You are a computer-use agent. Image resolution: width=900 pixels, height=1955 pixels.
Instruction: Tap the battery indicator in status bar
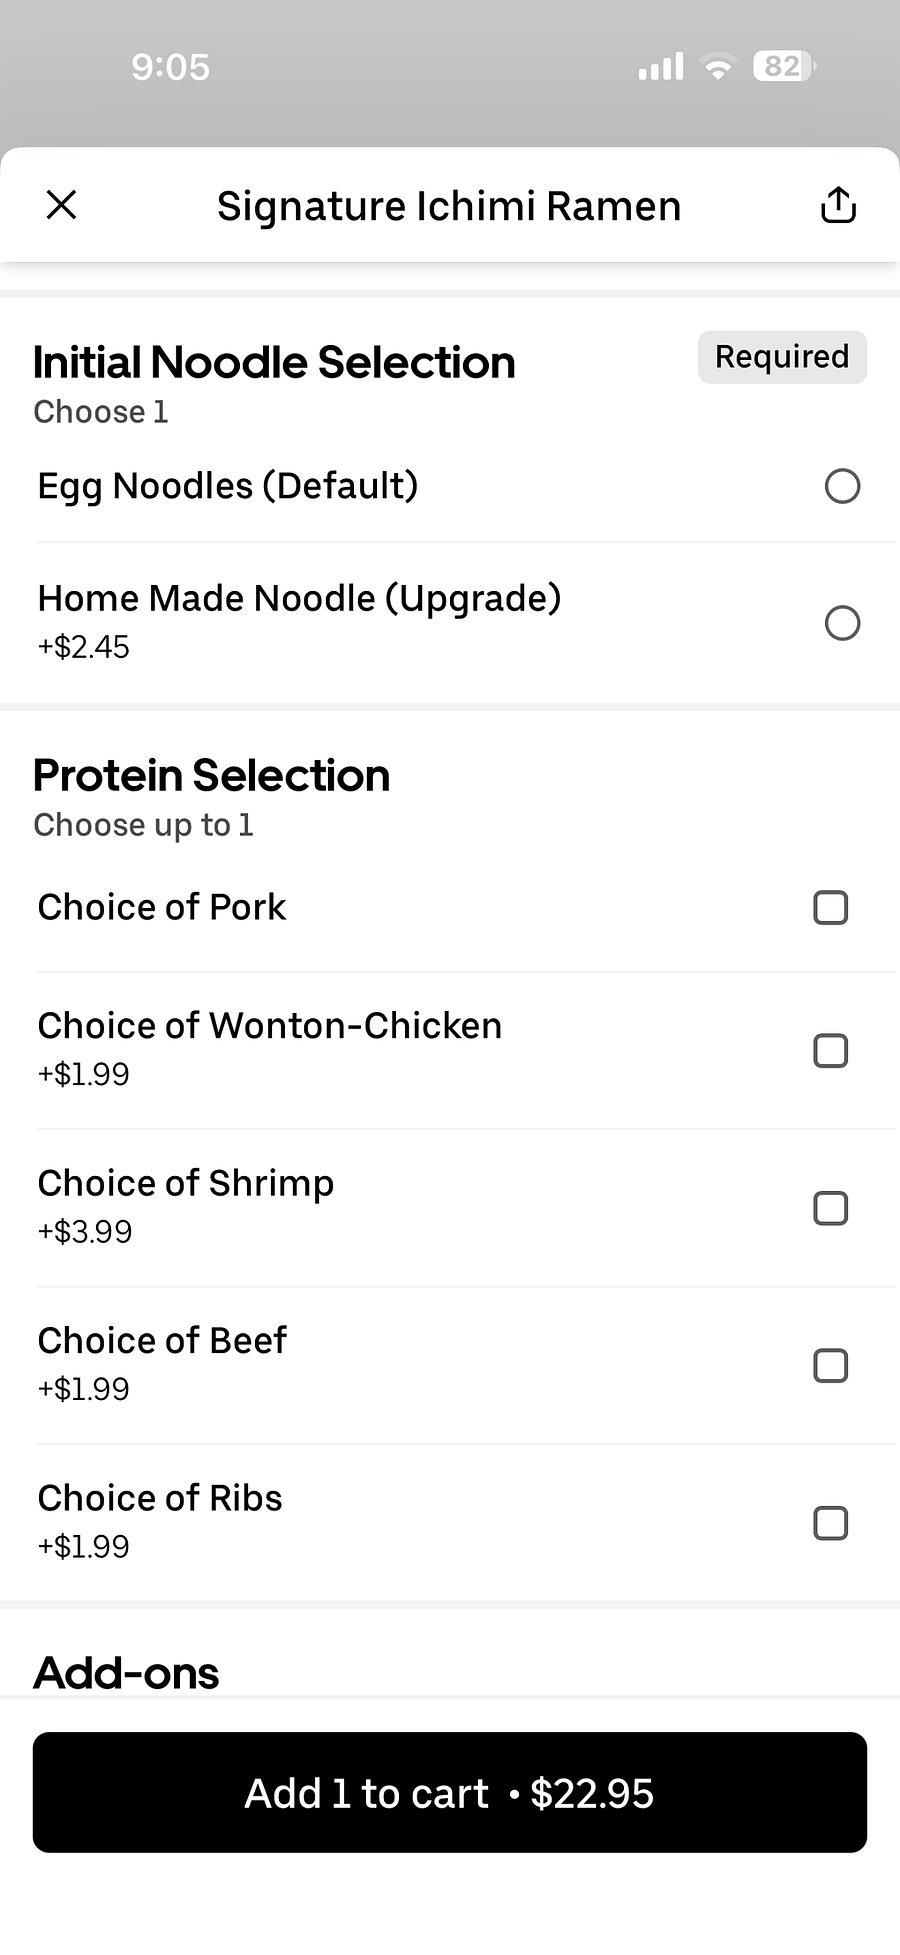(785, 67)
